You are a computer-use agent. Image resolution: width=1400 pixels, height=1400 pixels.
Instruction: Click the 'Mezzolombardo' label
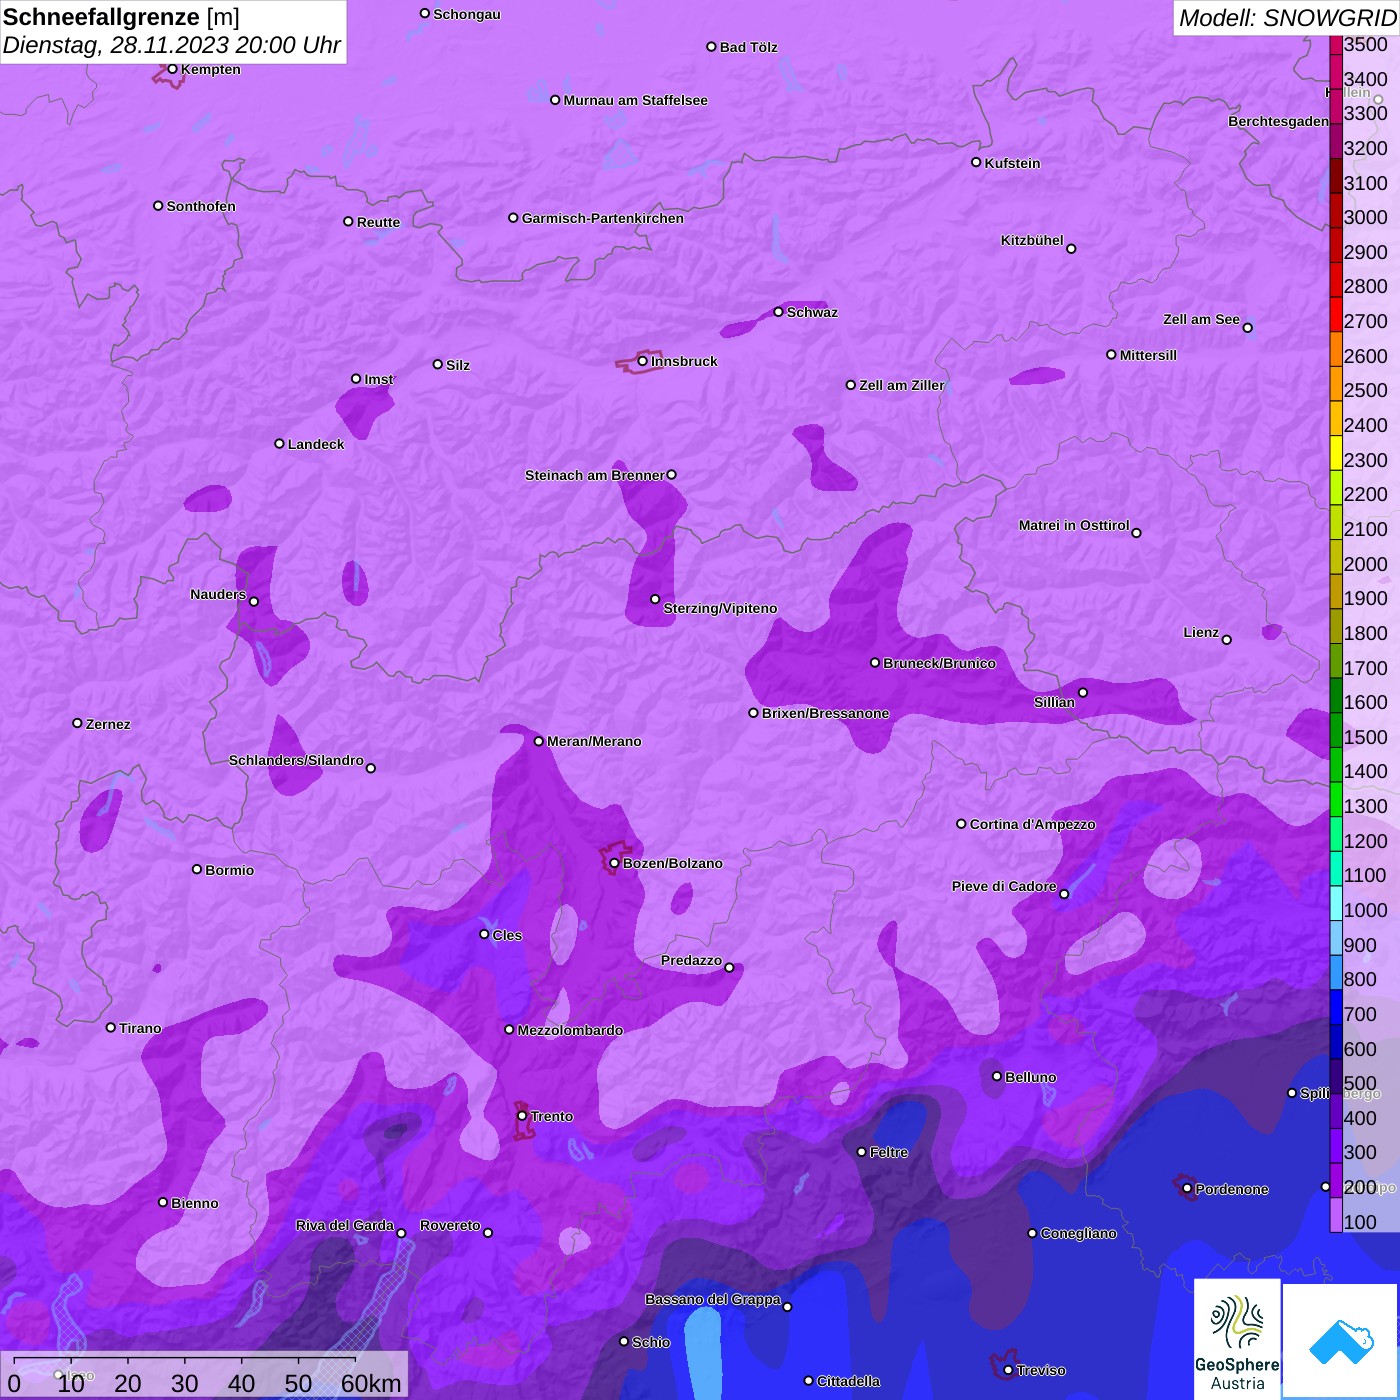pos(570,1030)
